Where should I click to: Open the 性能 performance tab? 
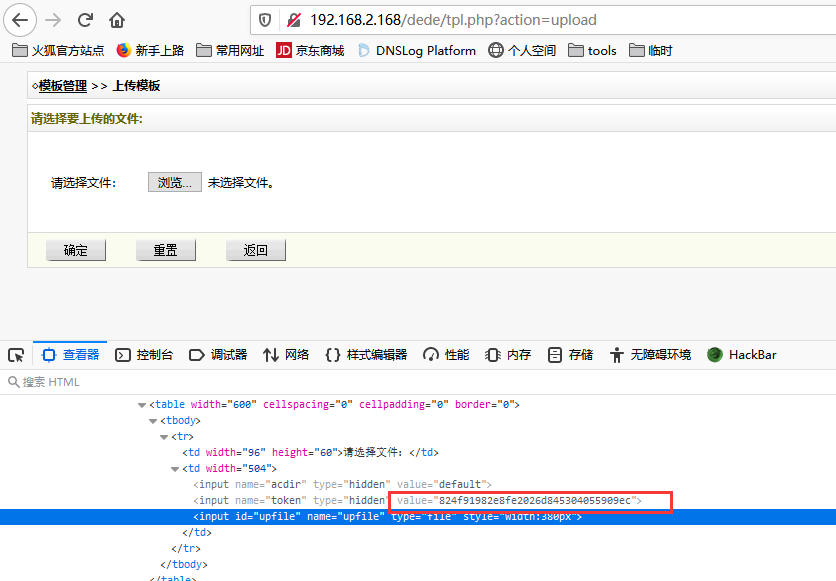[x=446, y=355]
